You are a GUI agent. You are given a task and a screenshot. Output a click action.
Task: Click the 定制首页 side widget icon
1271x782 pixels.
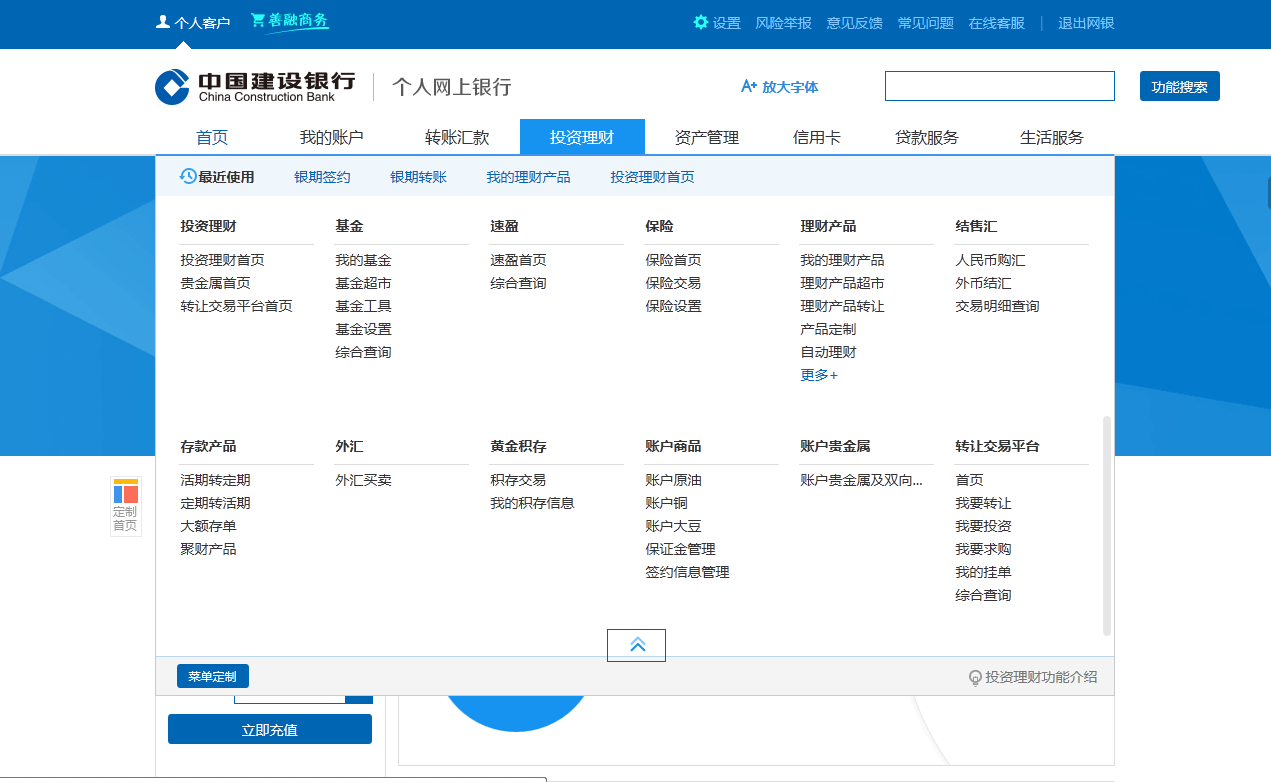click(x=126, y=506)
